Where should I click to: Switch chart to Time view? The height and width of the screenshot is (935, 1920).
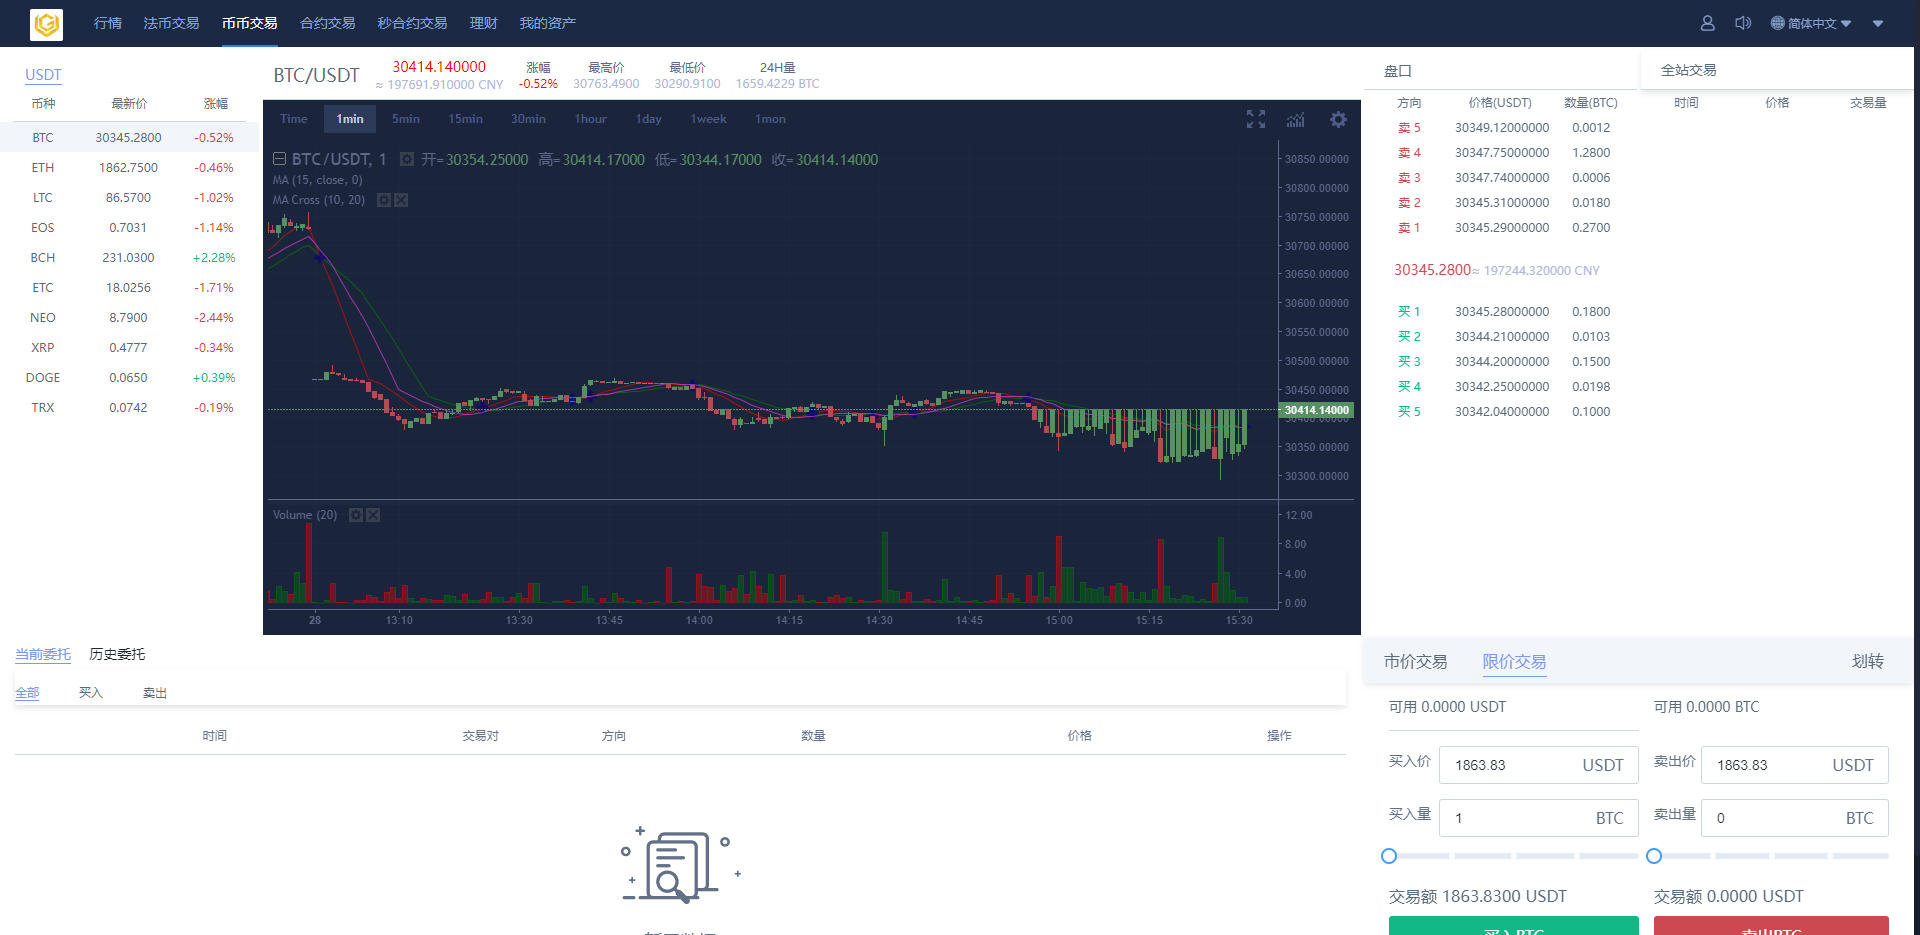294,119
